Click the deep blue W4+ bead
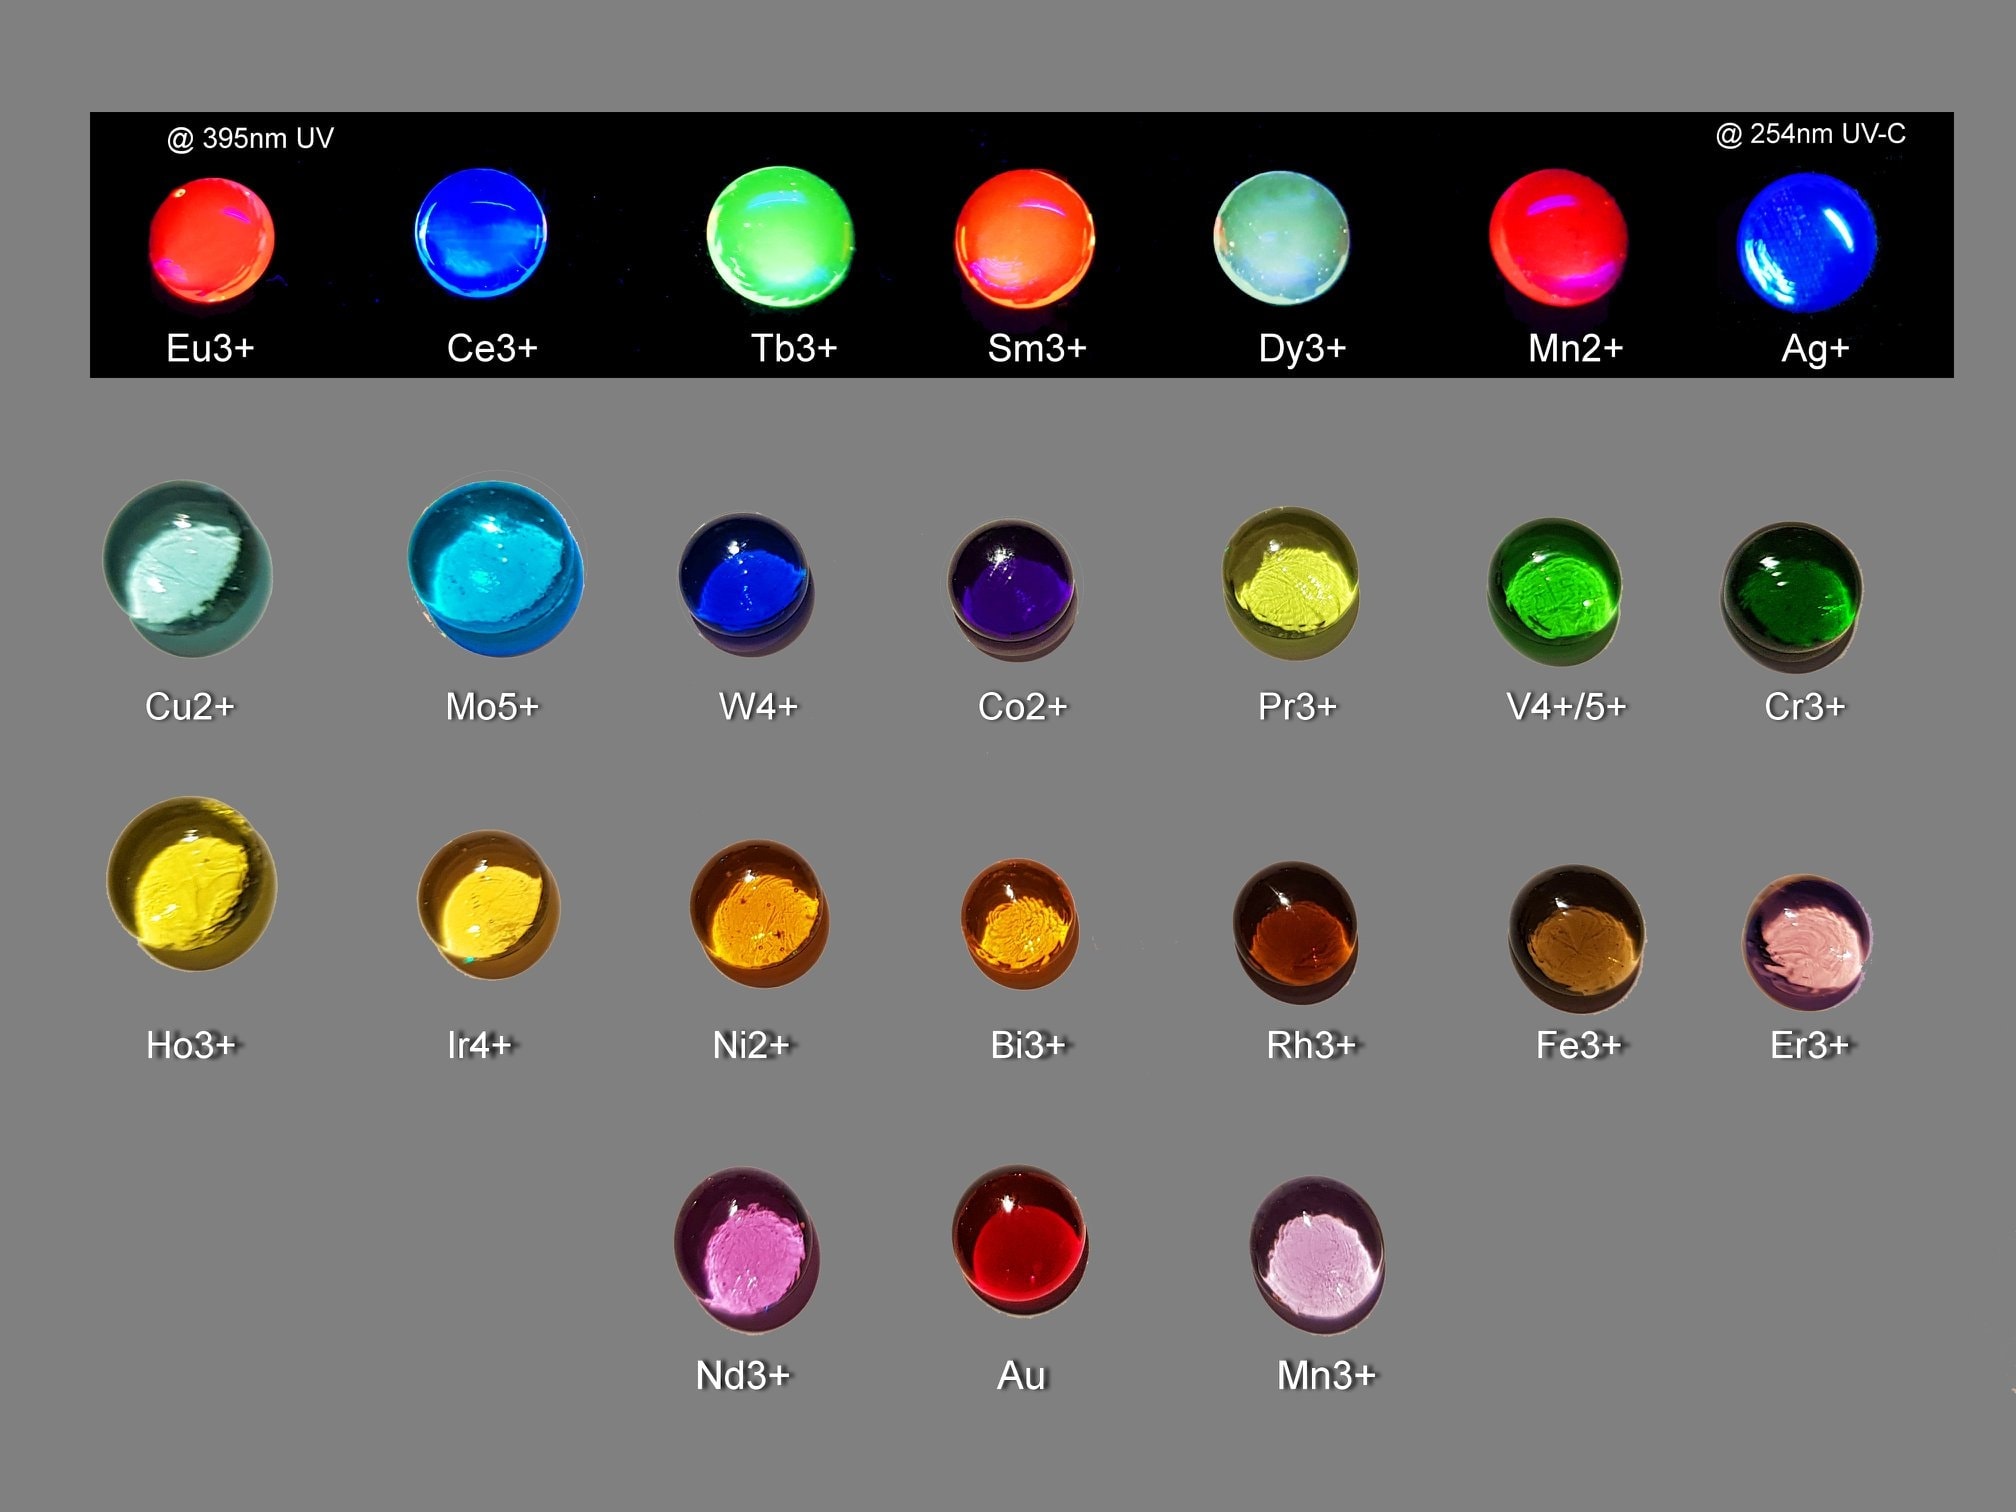Image resolution: width=2016 pixels, height=1512 pixels. click(x=745, y=583)
